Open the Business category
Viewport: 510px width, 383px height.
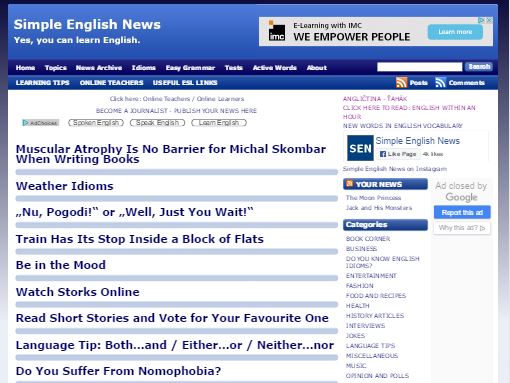tap(361, 249)
